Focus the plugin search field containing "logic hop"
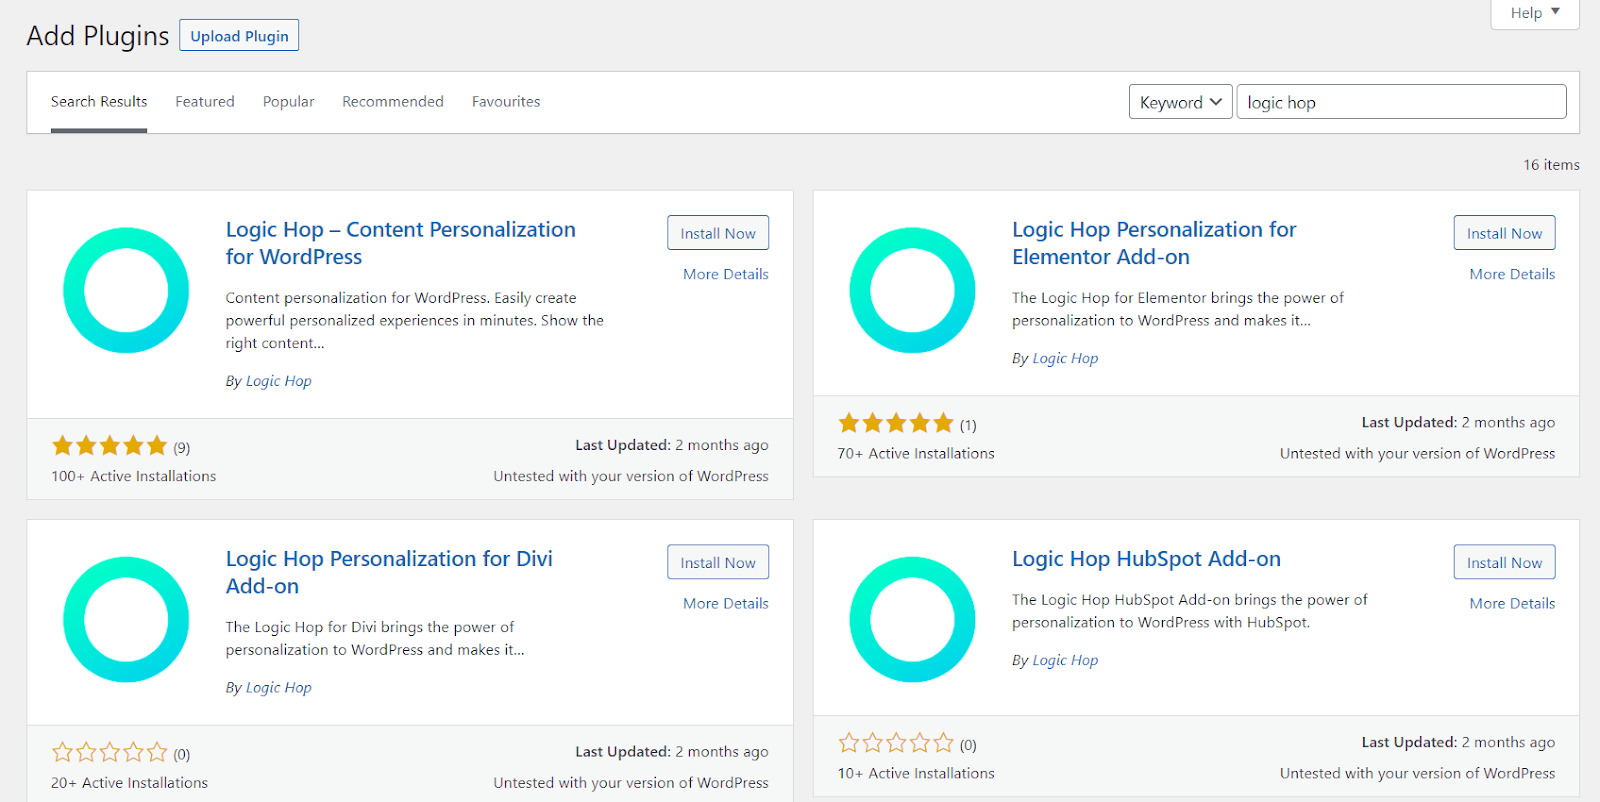Viewport: 1600px width, 802px height. (1401, 102)
